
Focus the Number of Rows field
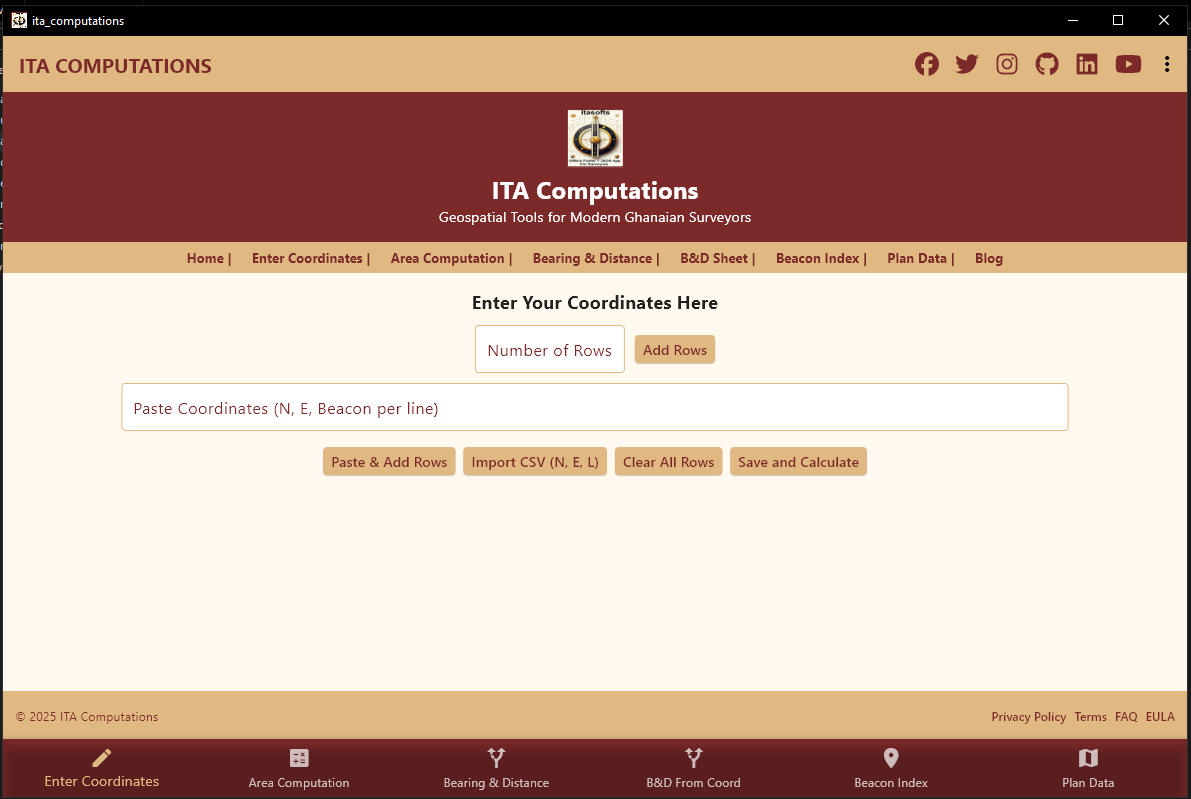550,349
